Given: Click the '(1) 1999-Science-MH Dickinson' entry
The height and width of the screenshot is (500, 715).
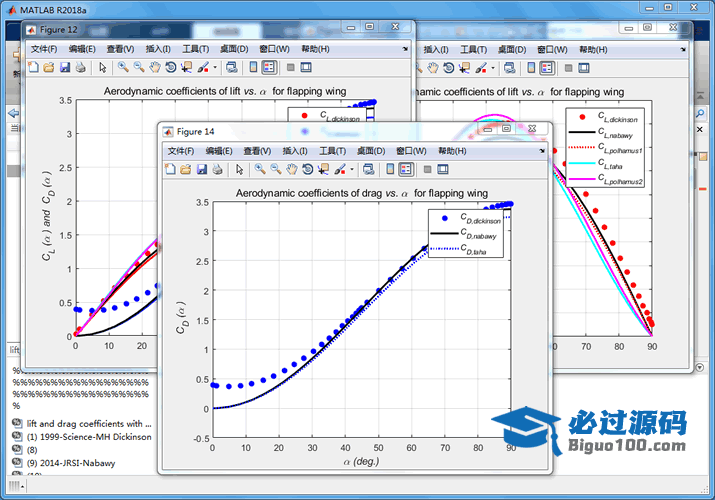Looking at the screenshot, I should [89, 437].
